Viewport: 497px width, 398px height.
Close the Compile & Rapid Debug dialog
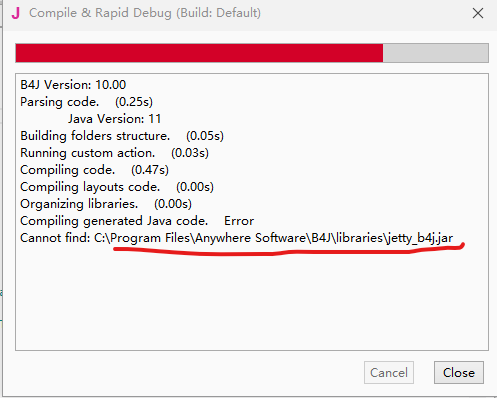click(478, 13)
